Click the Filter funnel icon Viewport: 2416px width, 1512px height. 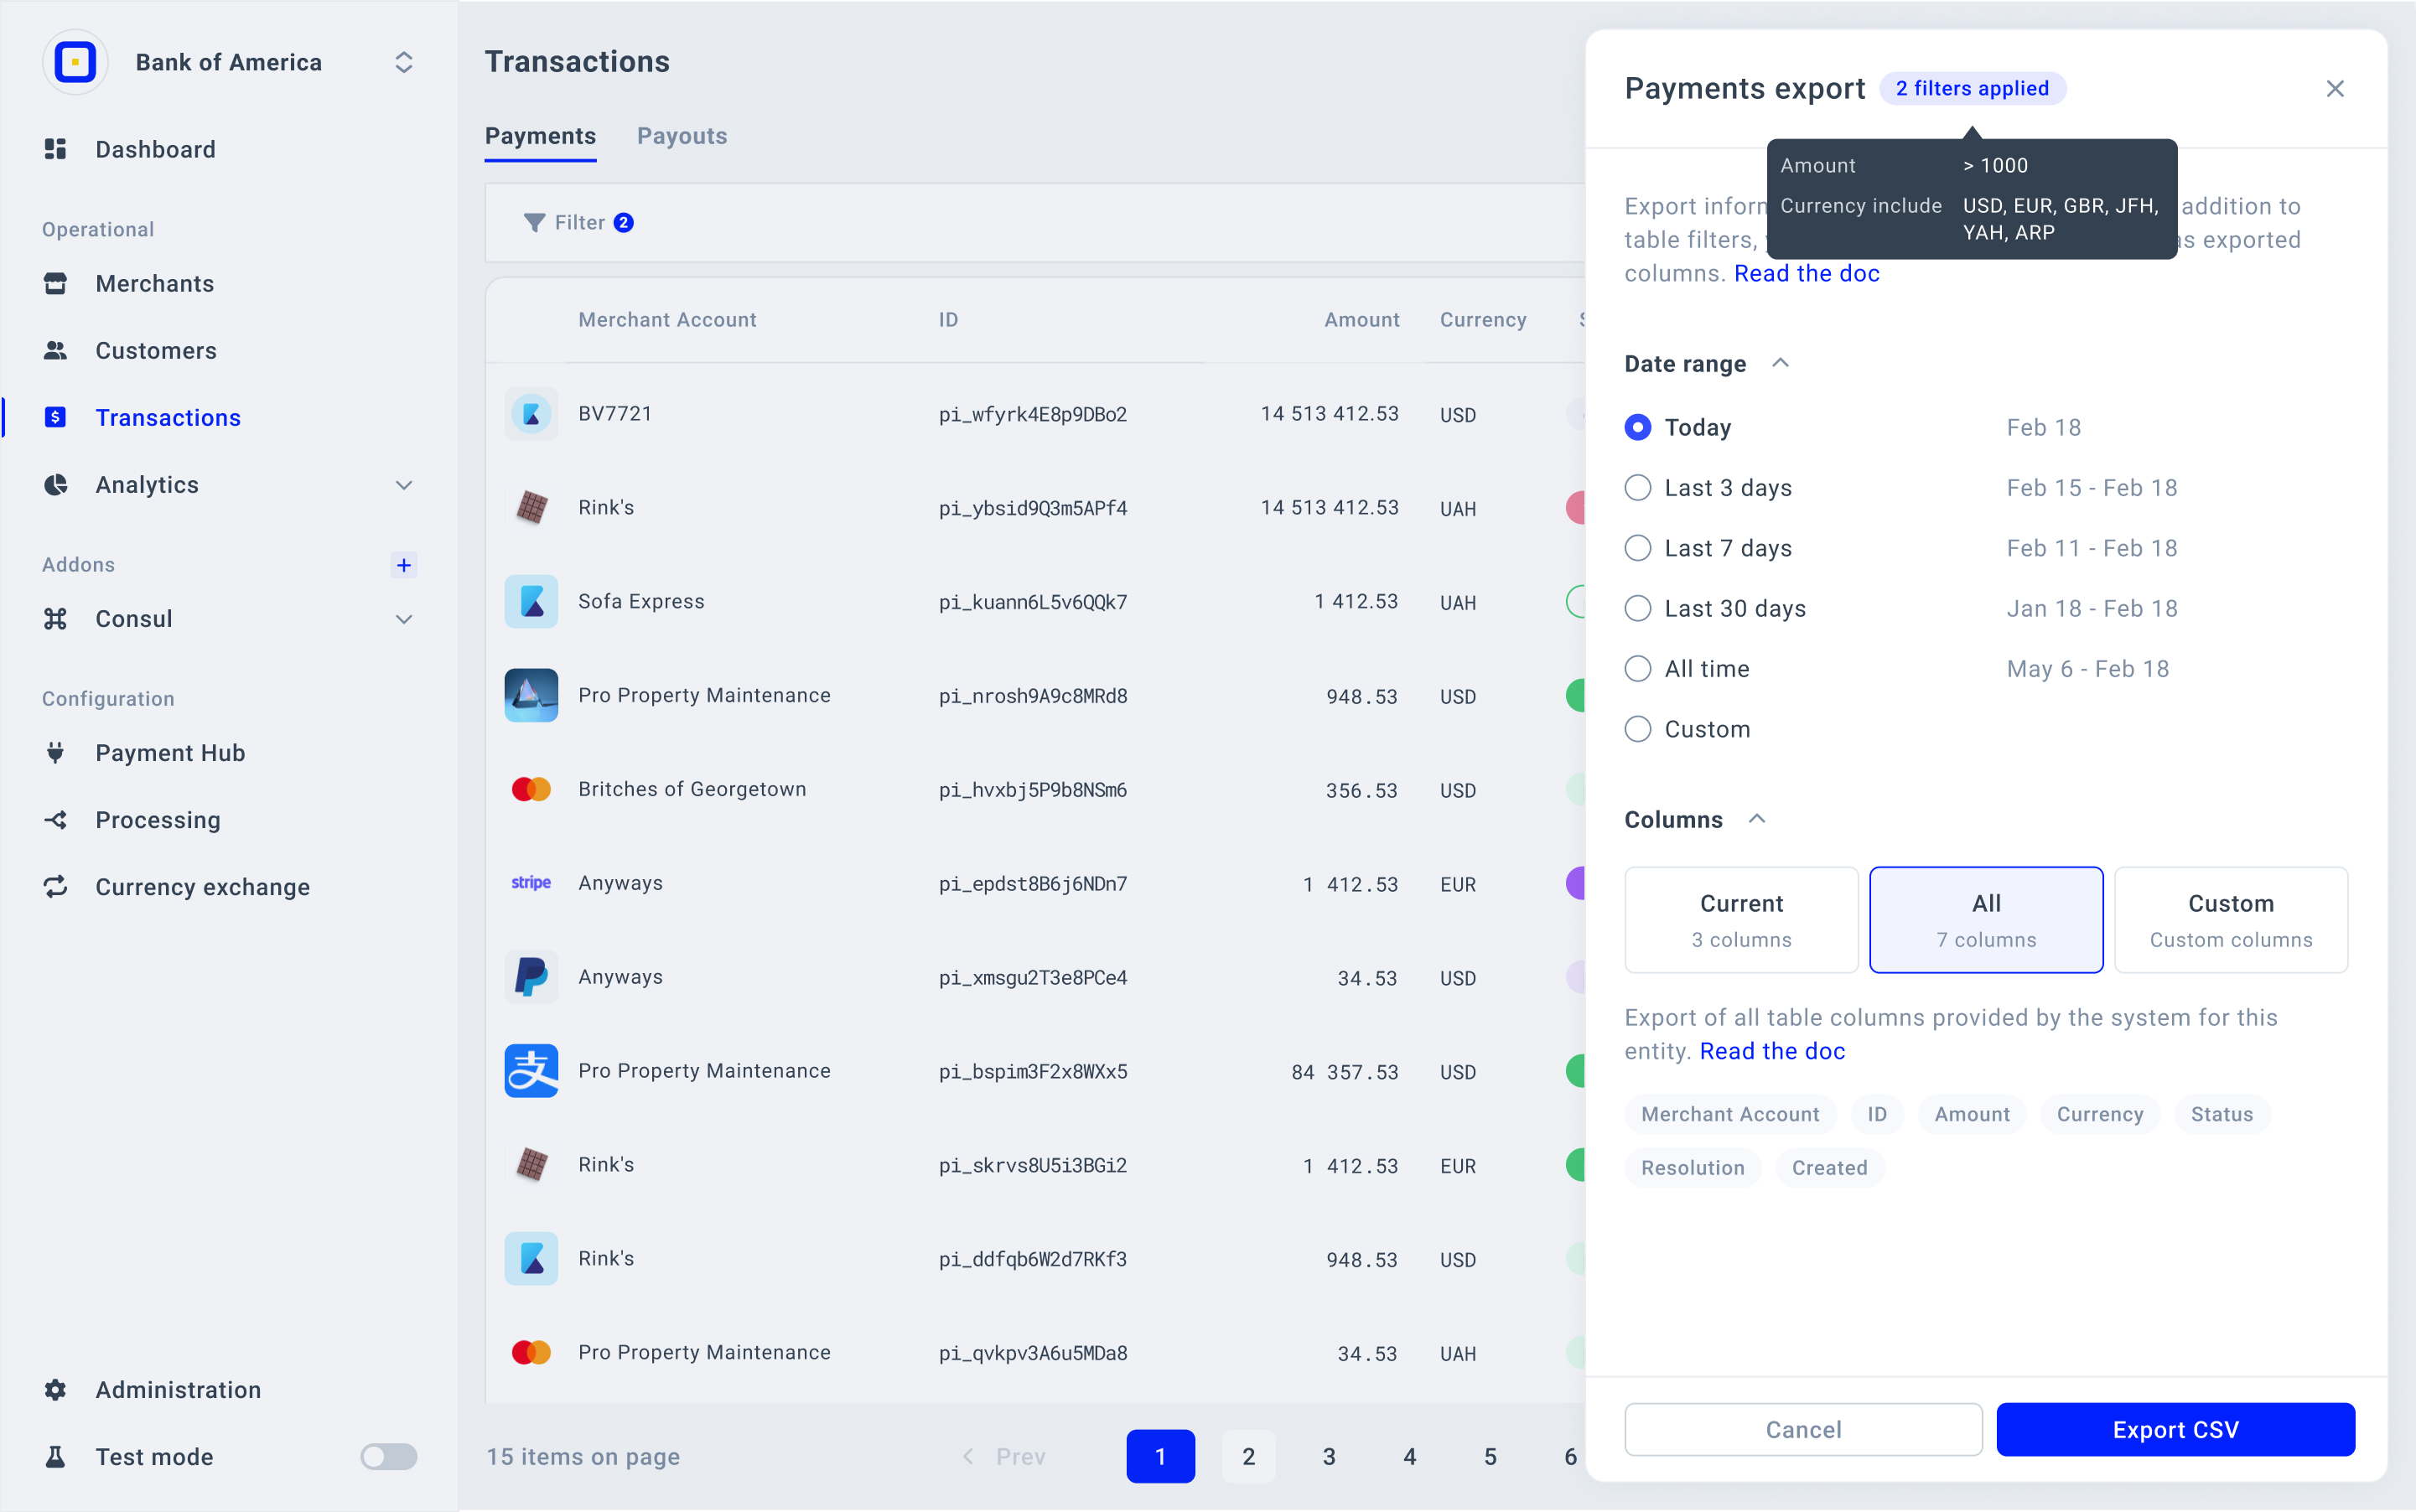pyautogui.click(x=535, y=222)
